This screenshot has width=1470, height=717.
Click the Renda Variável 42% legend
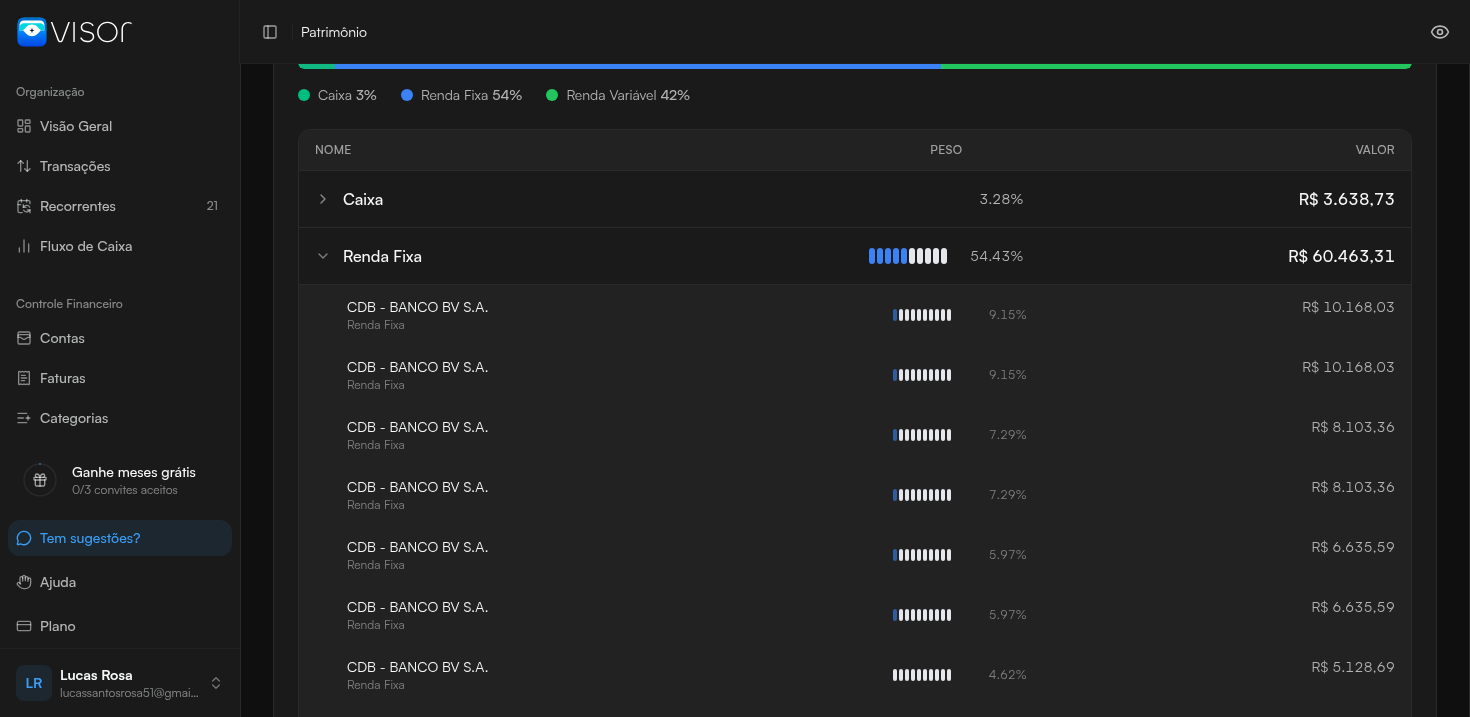click(618, 96)
